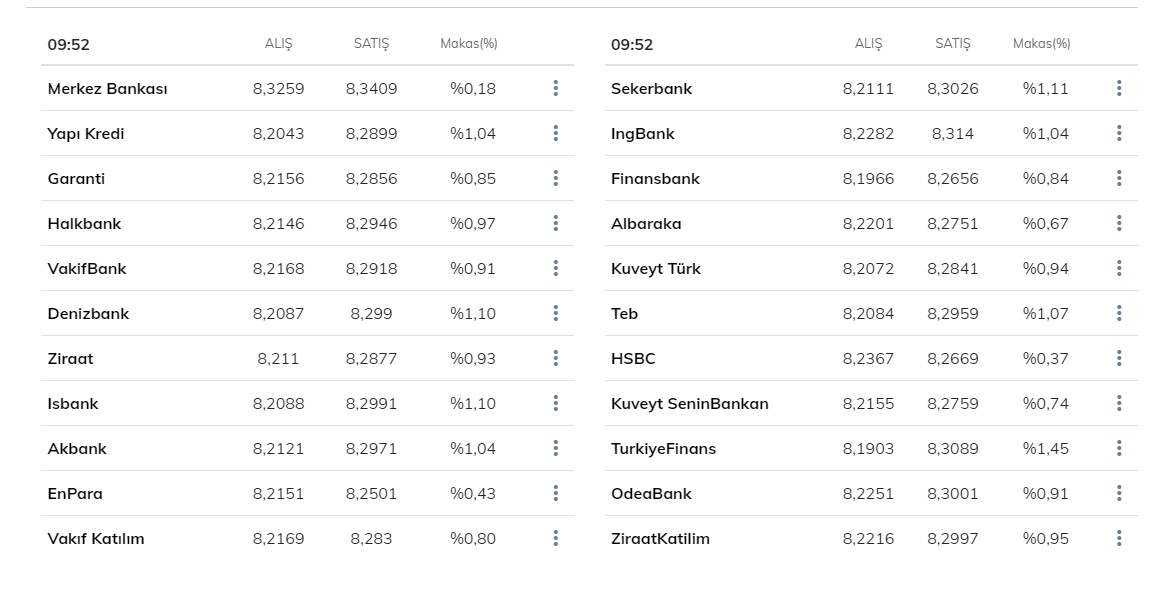
Task: Select the IngBank row name
Action: coord(642,133)
